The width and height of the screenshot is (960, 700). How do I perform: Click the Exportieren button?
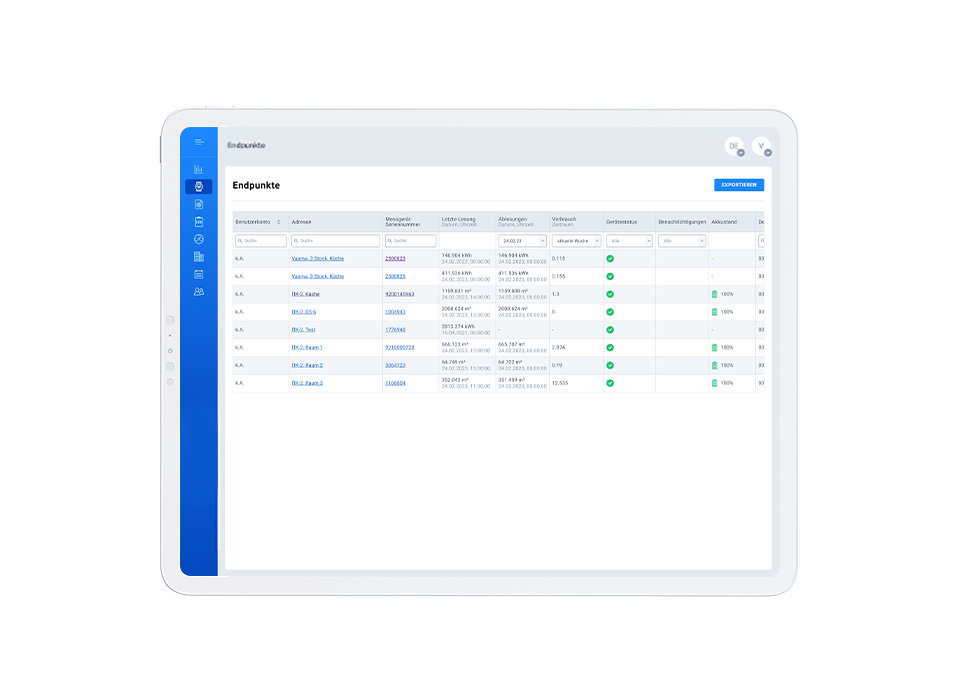(x=739, y=185)
